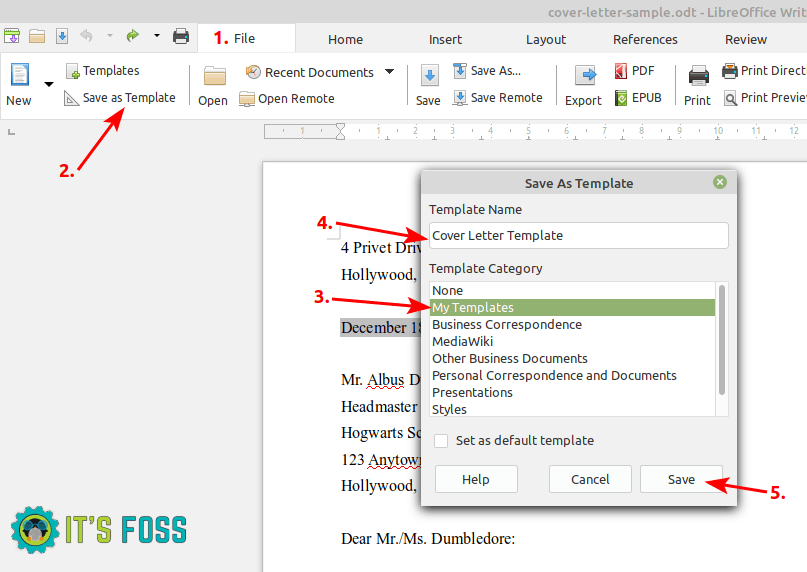
Task: Switch to the Insert tab
Action: (x=445, y=39)
